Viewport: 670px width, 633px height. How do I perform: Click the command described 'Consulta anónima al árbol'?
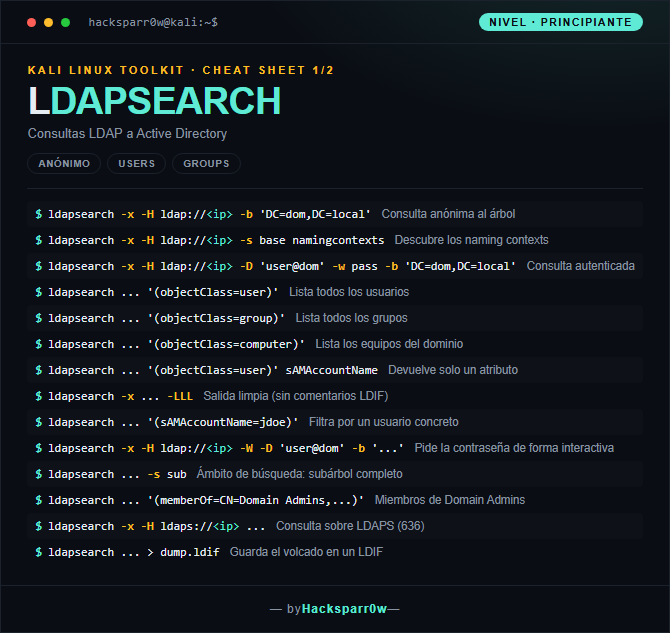pos(203,214)
